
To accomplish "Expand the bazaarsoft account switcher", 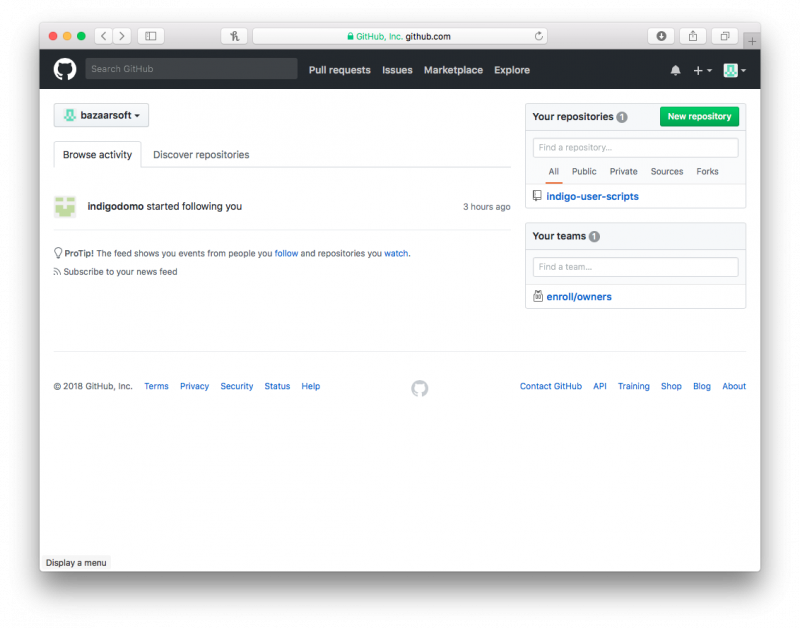I will 101,115.
